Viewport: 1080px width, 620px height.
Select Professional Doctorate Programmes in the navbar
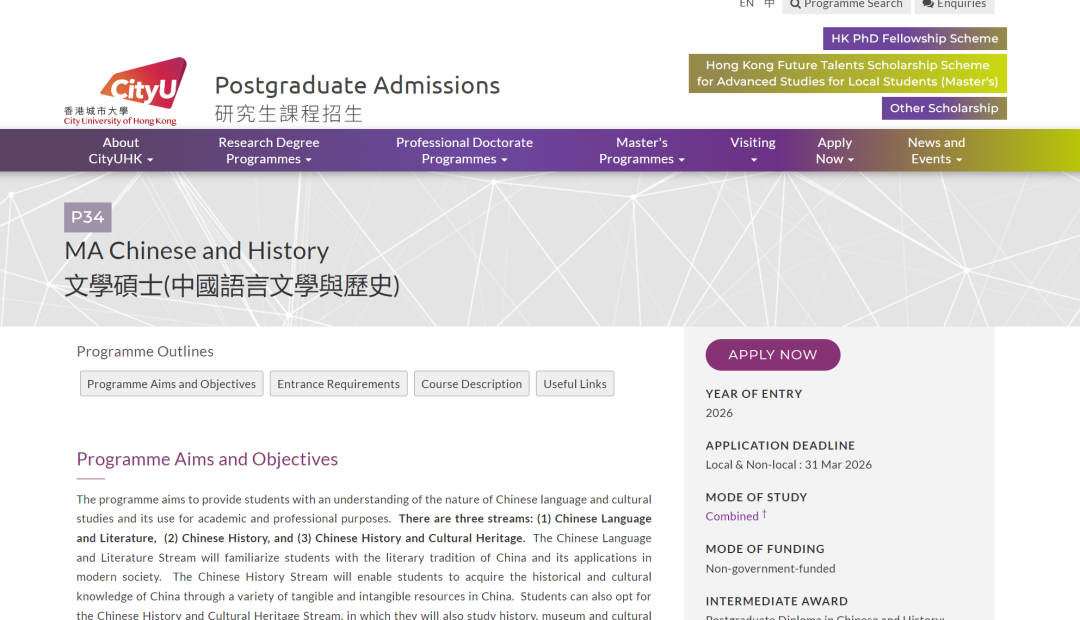(464, 150)
